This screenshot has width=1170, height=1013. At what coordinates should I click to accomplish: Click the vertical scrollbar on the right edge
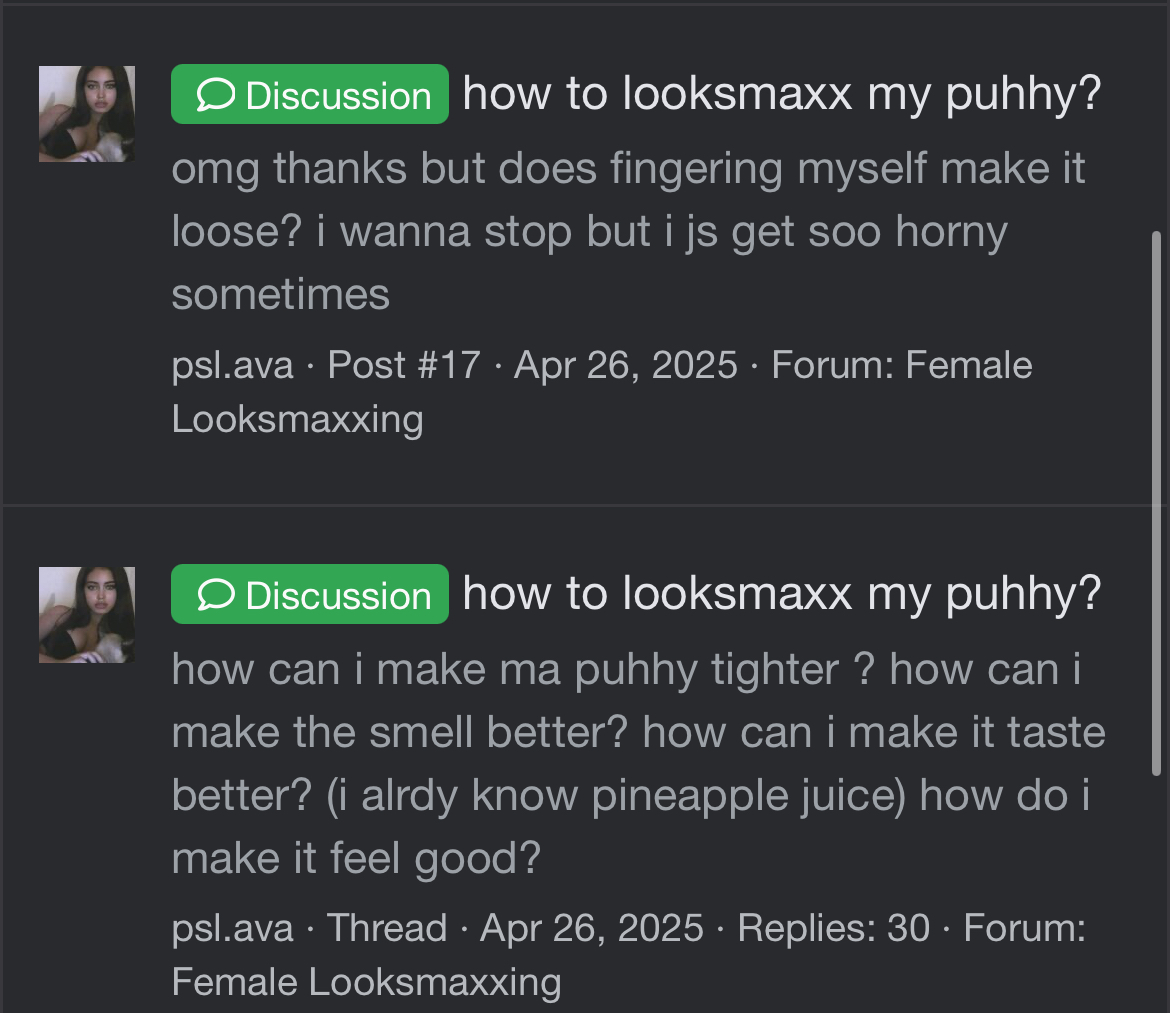[1157, 500]
